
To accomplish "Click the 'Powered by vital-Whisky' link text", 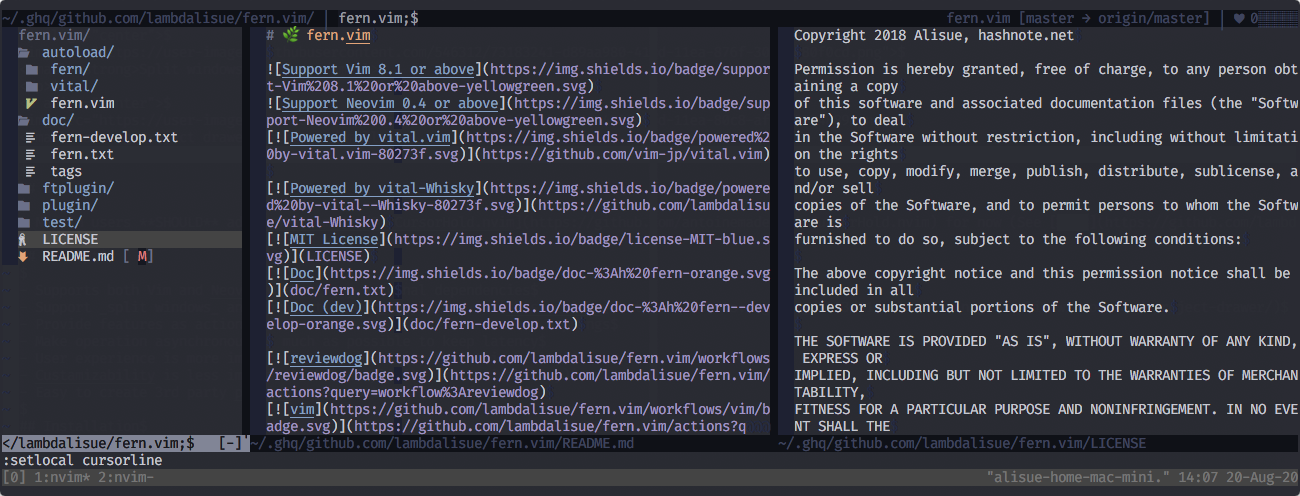I will pos(383,188).
